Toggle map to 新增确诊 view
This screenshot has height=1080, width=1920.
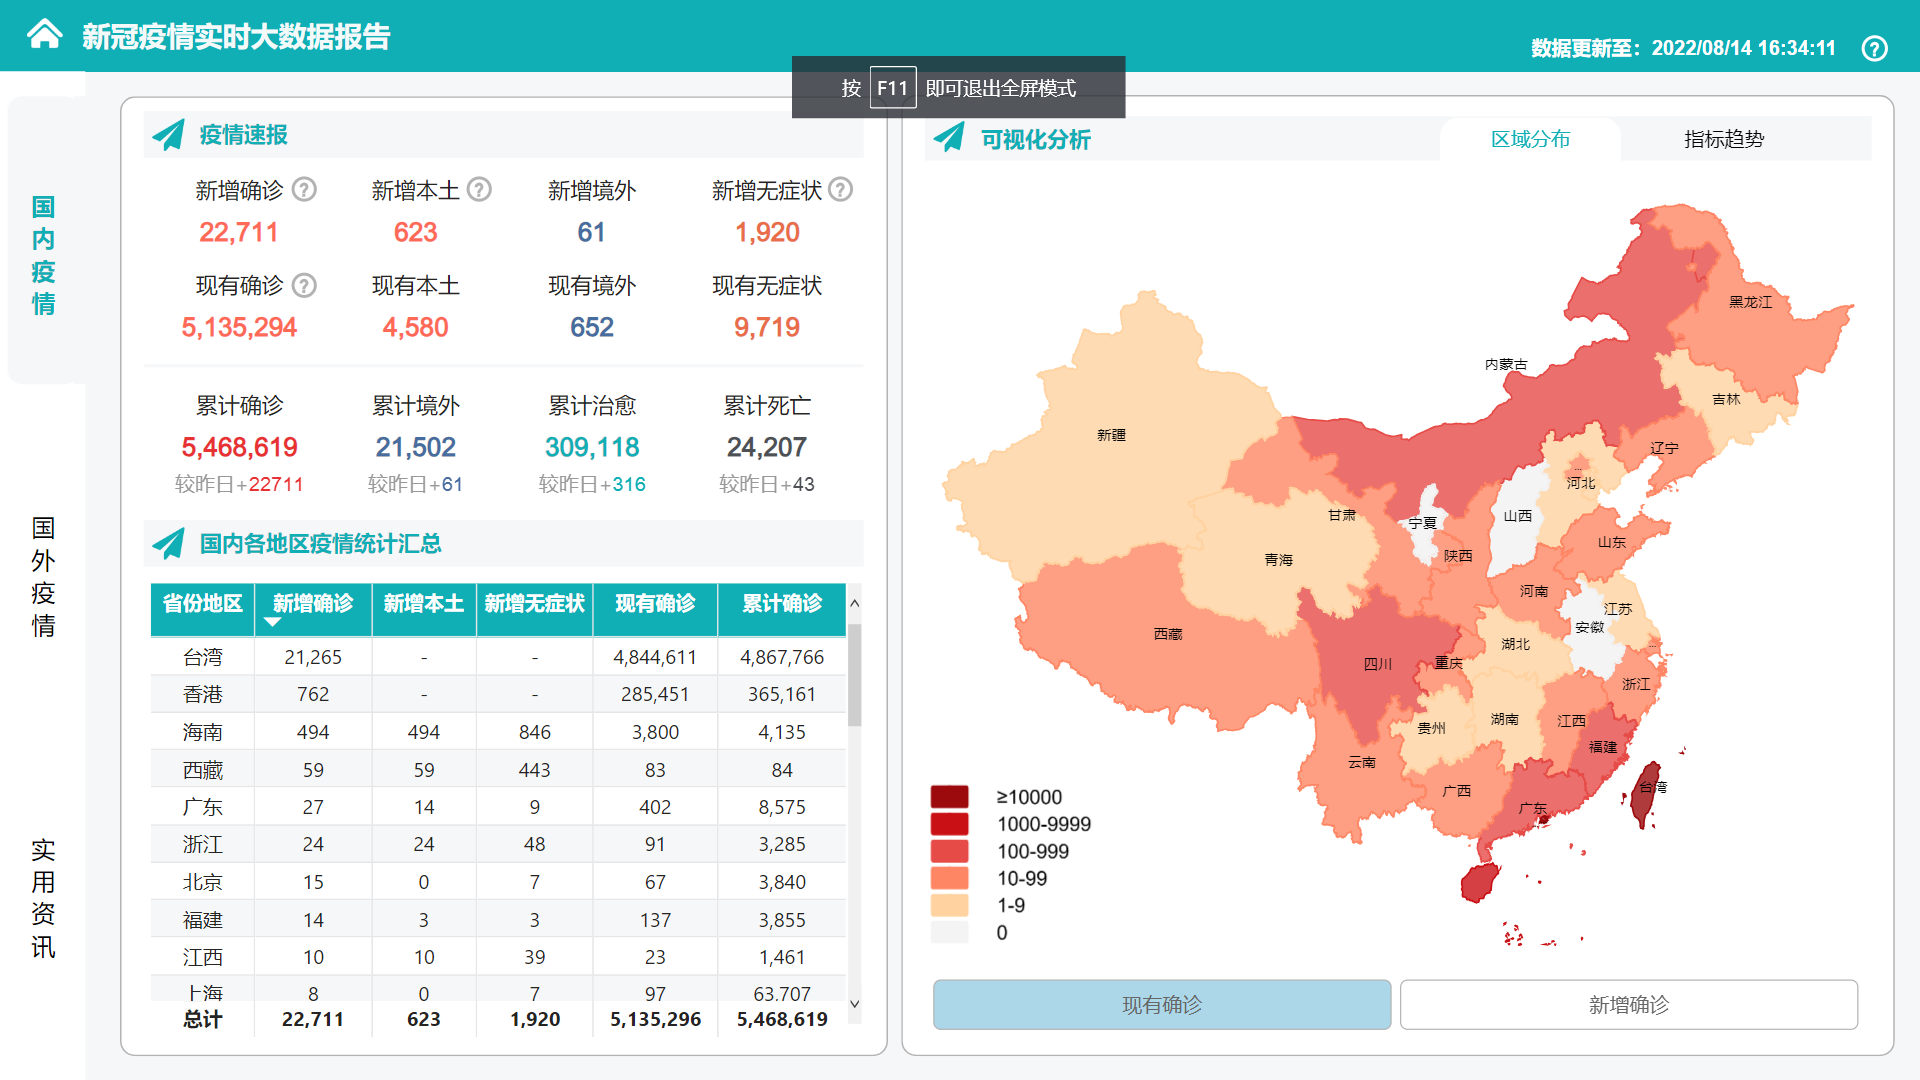pyautogui.click(x=1628, y=1004)
